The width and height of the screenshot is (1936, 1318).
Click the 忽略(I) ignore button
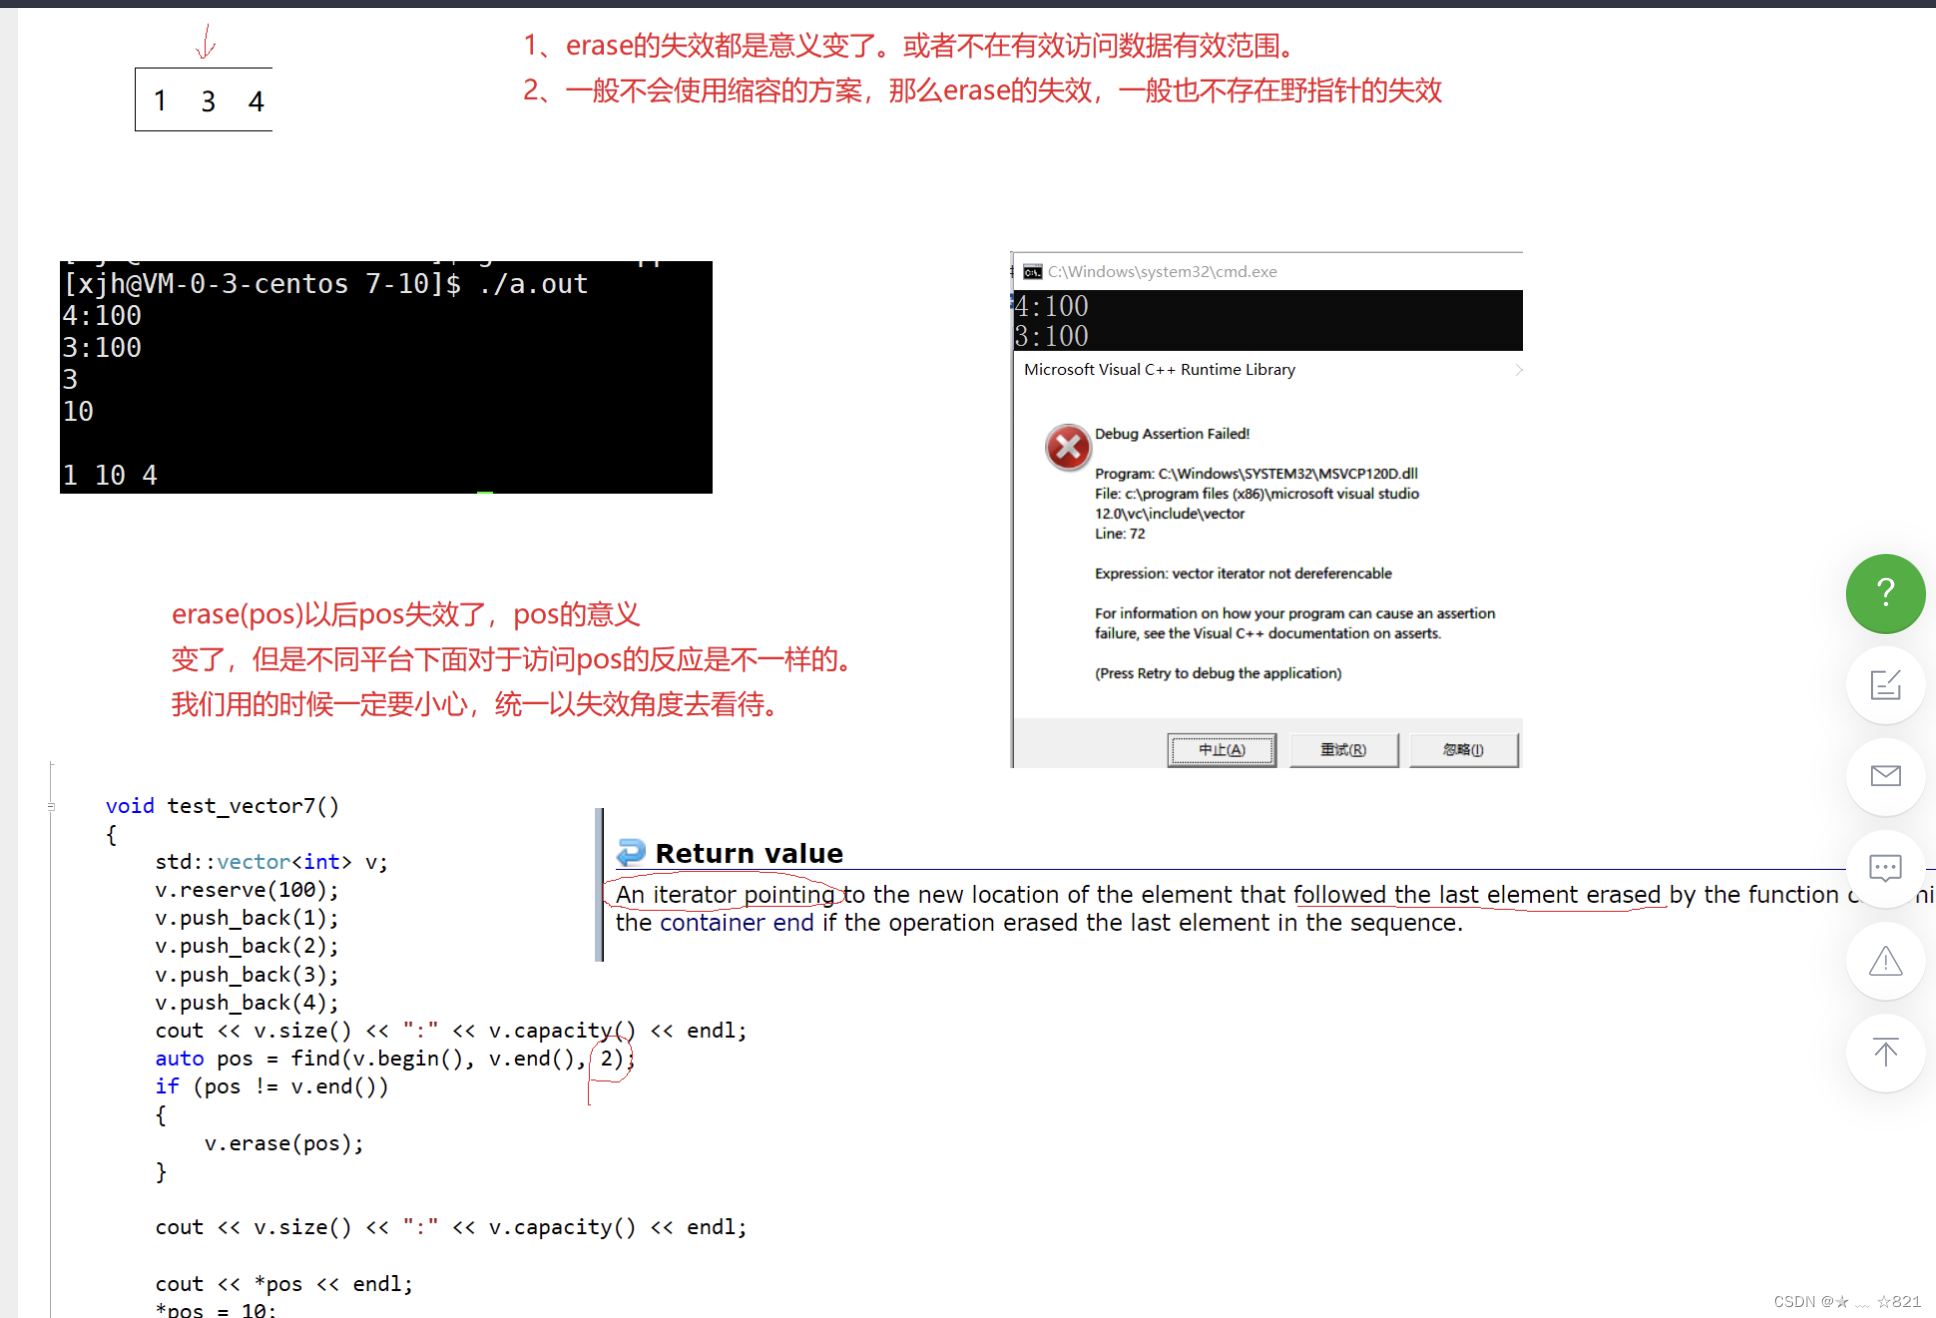point(1463,749)
